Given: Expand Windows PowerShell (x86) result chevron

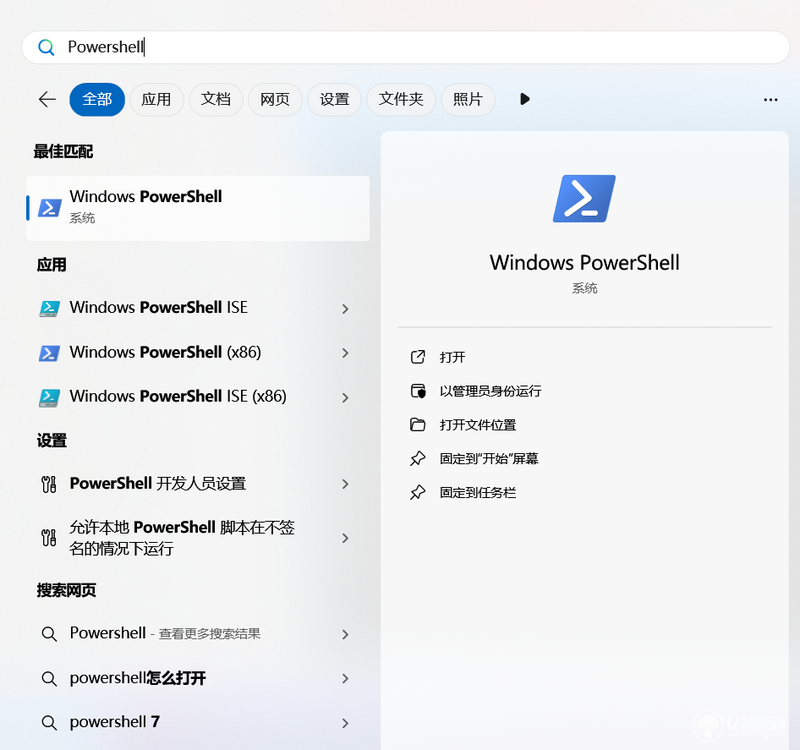Looking at the screenshot, I should [x=345, y=353].
